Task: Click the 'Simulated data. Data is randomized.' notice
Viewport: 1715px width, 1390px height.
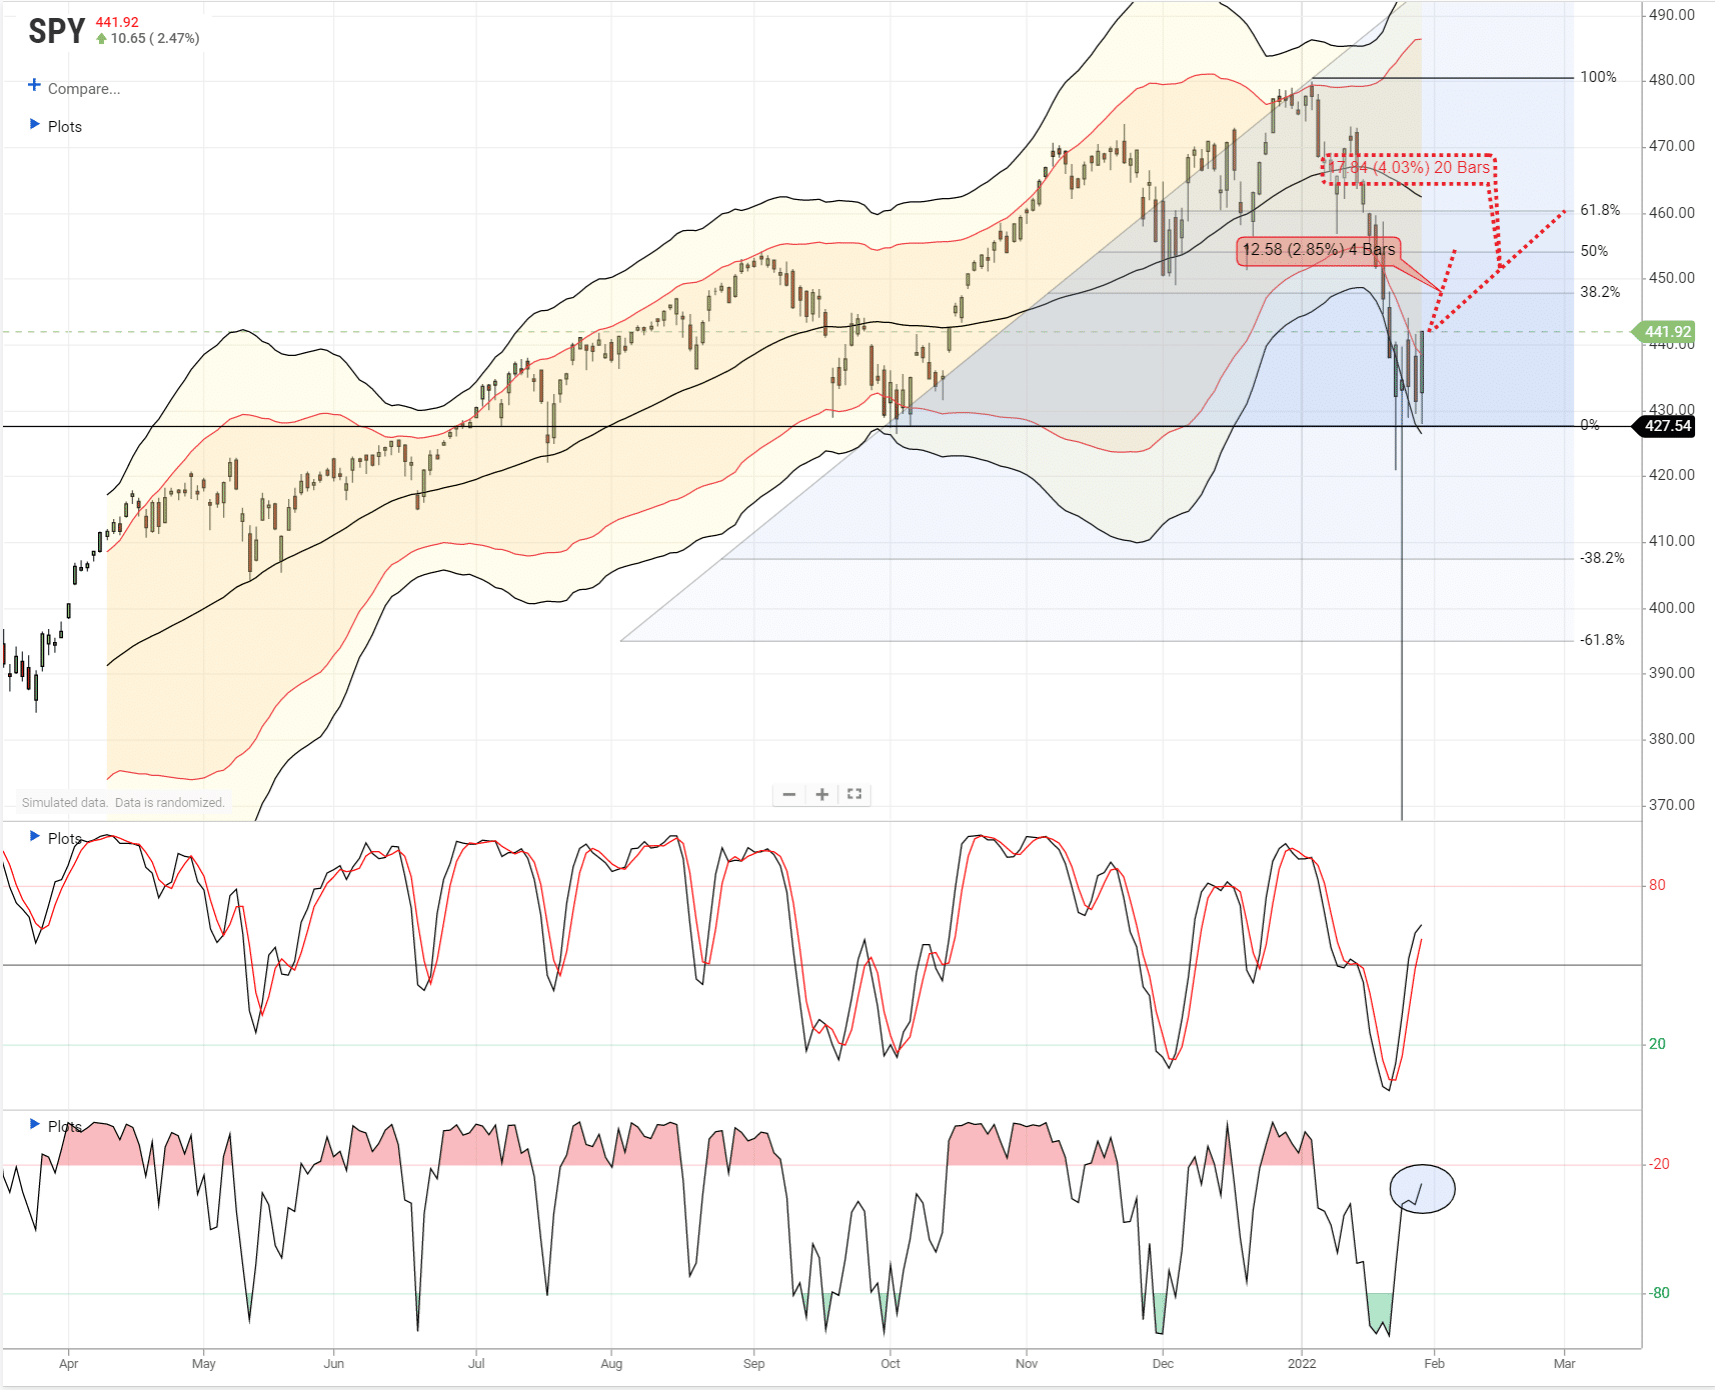Action: tap(123, 802)
